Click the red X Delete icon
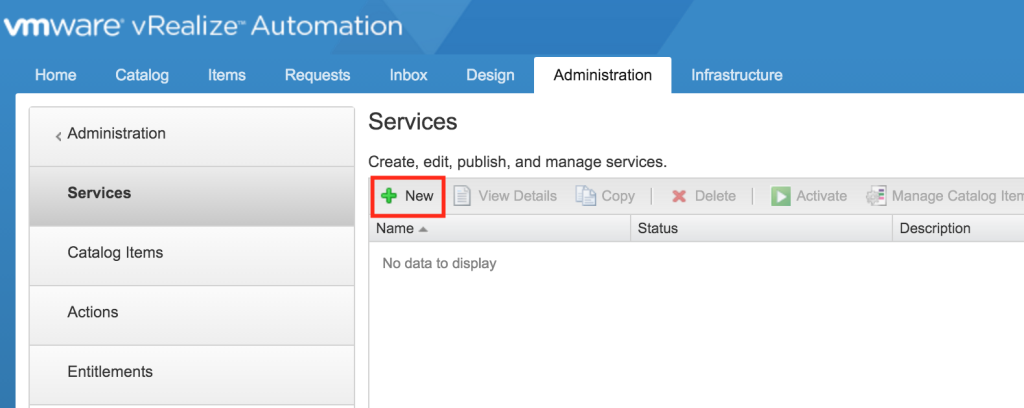 pyautogui.click(x=679, y=196)
